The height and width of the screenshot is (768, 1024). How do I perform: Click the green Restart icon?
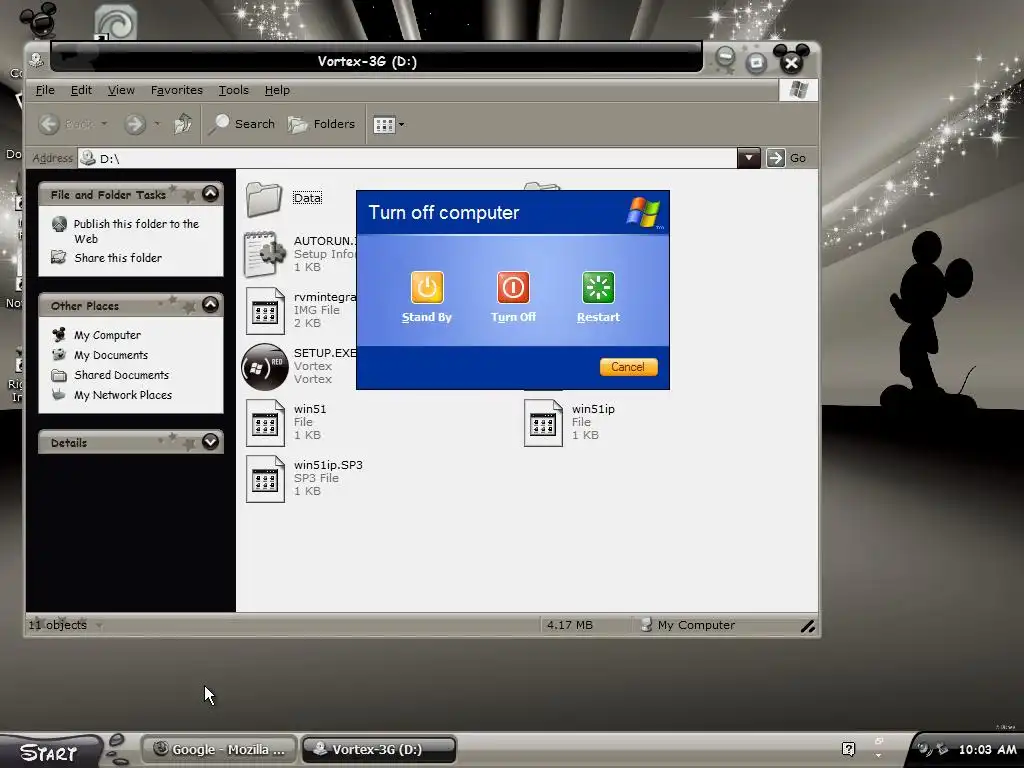598,287
